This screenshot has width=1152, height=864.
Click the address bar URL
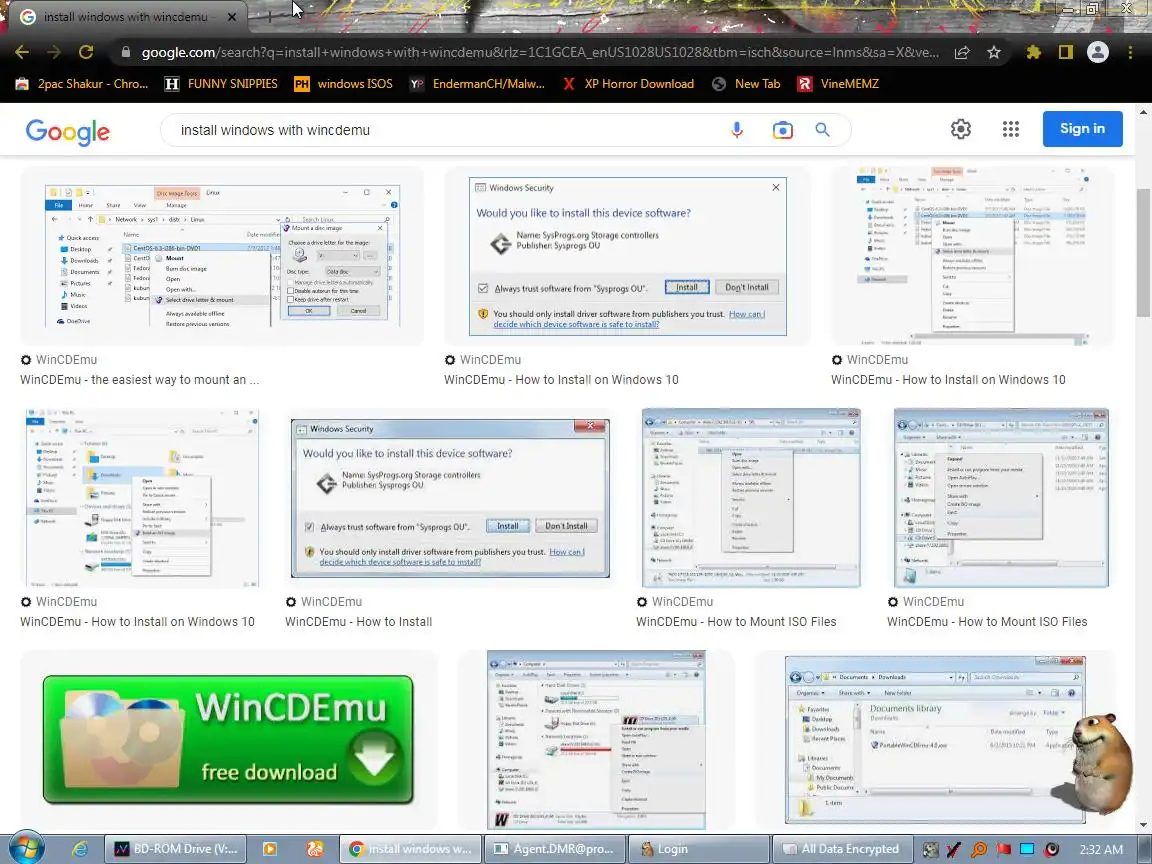point(540,52)
